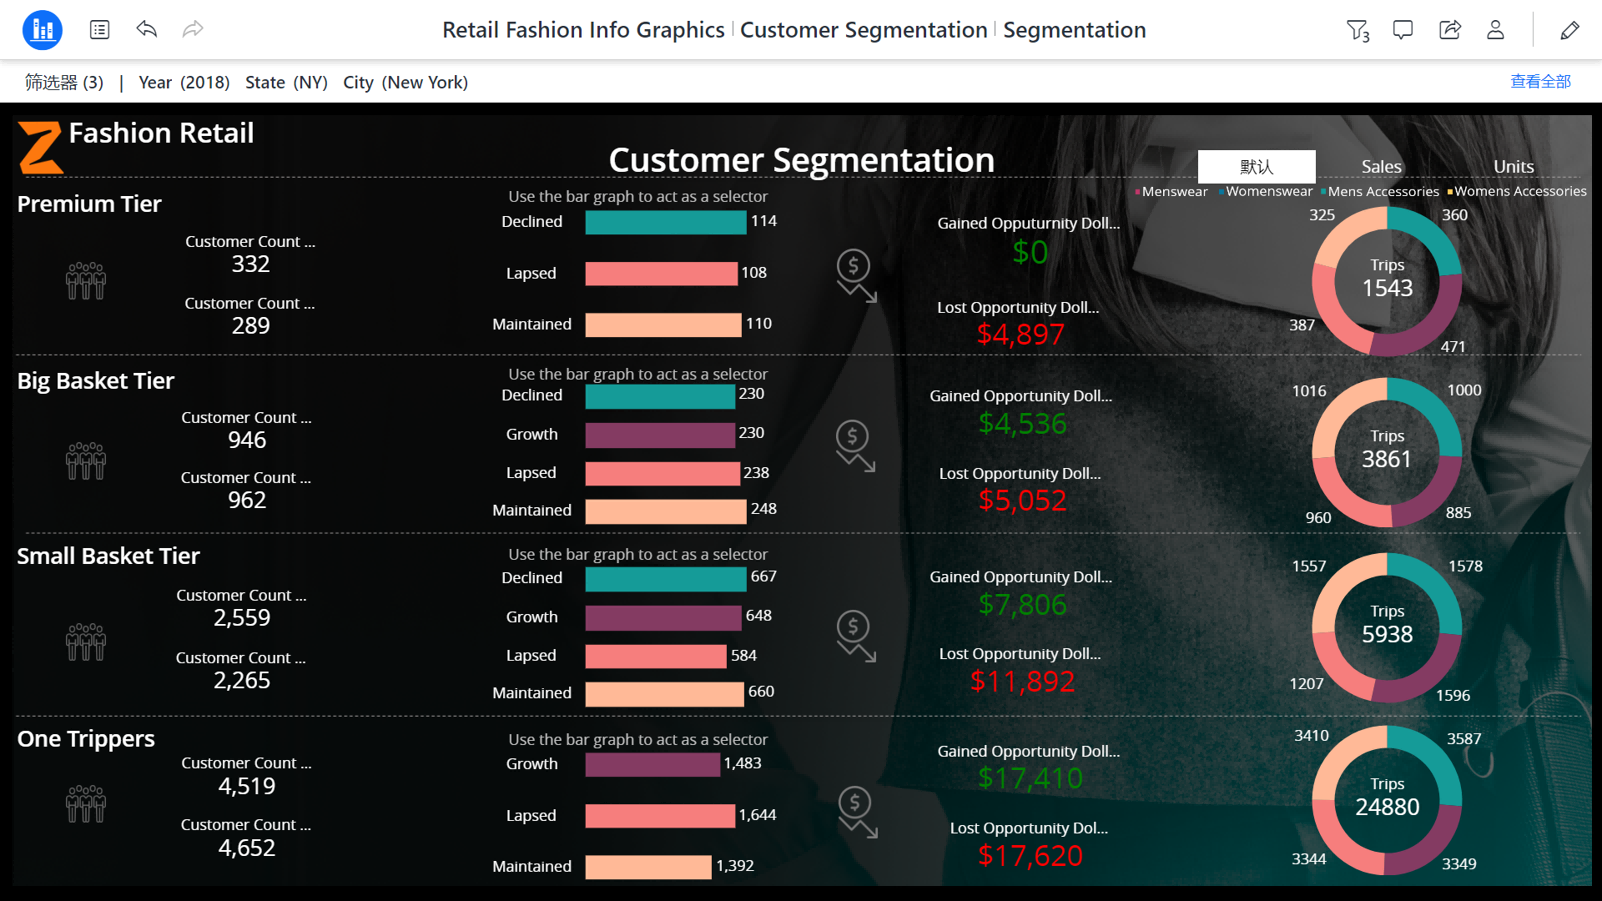Click the Womens Accessories legend swatch
Screen dimensions: 1602x901
pos(1450,192)
